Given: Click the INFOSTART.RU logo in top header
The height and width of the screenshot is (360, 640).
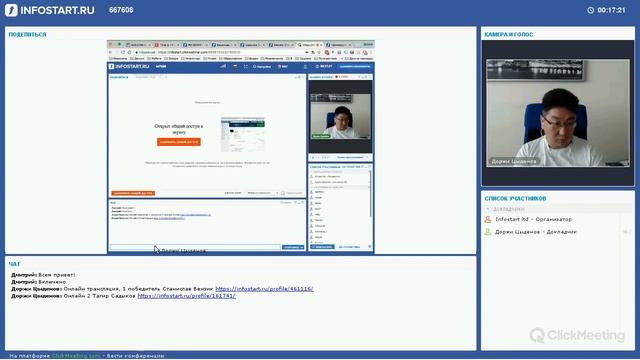Looking at the screenshot, I should pos(50,10).
